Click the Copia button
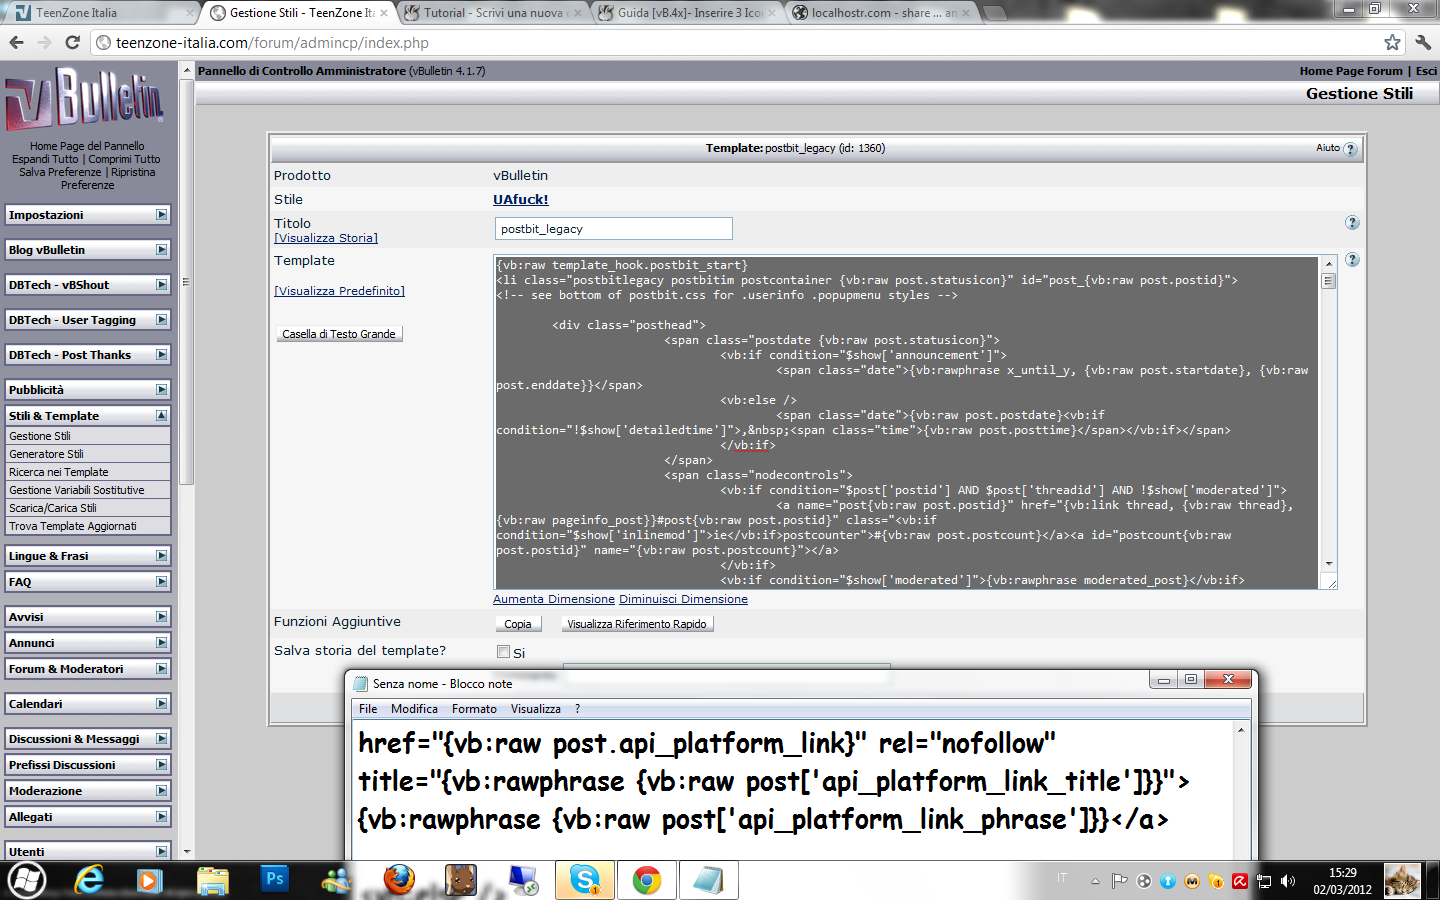The image size is (1440, 900). [x=518, y=624]
